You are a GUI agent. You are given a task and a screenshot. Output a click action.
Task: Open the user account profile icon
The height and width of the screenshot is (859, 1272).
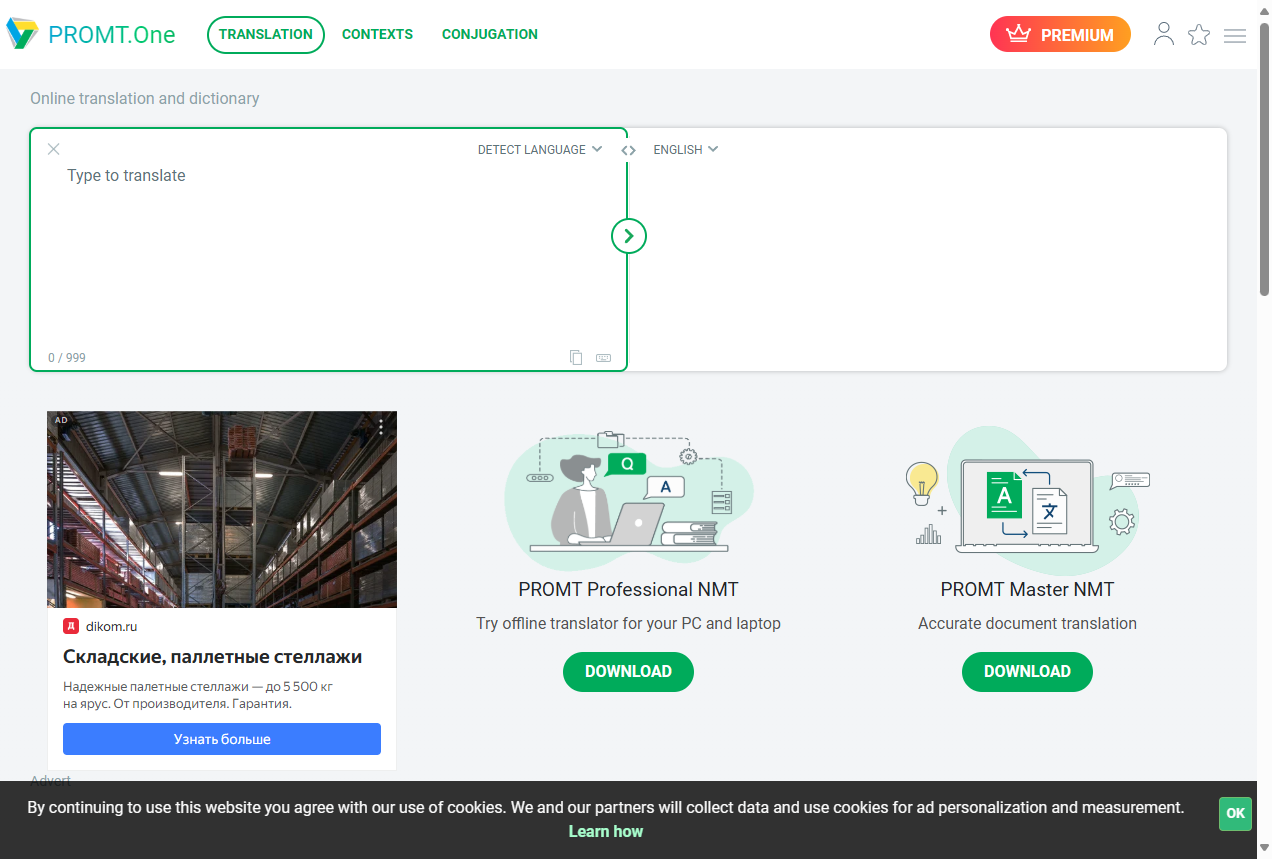pos(1163,34)
